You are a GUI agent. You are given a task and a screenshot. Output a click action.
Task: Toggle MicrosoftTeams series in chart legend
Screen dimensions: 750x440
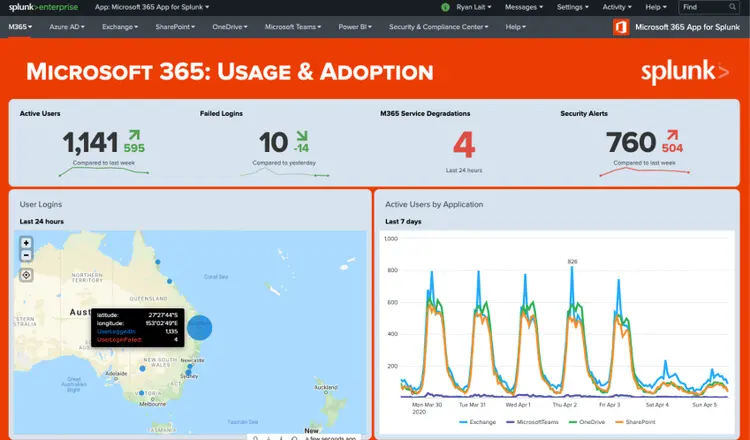coord(532,422)
